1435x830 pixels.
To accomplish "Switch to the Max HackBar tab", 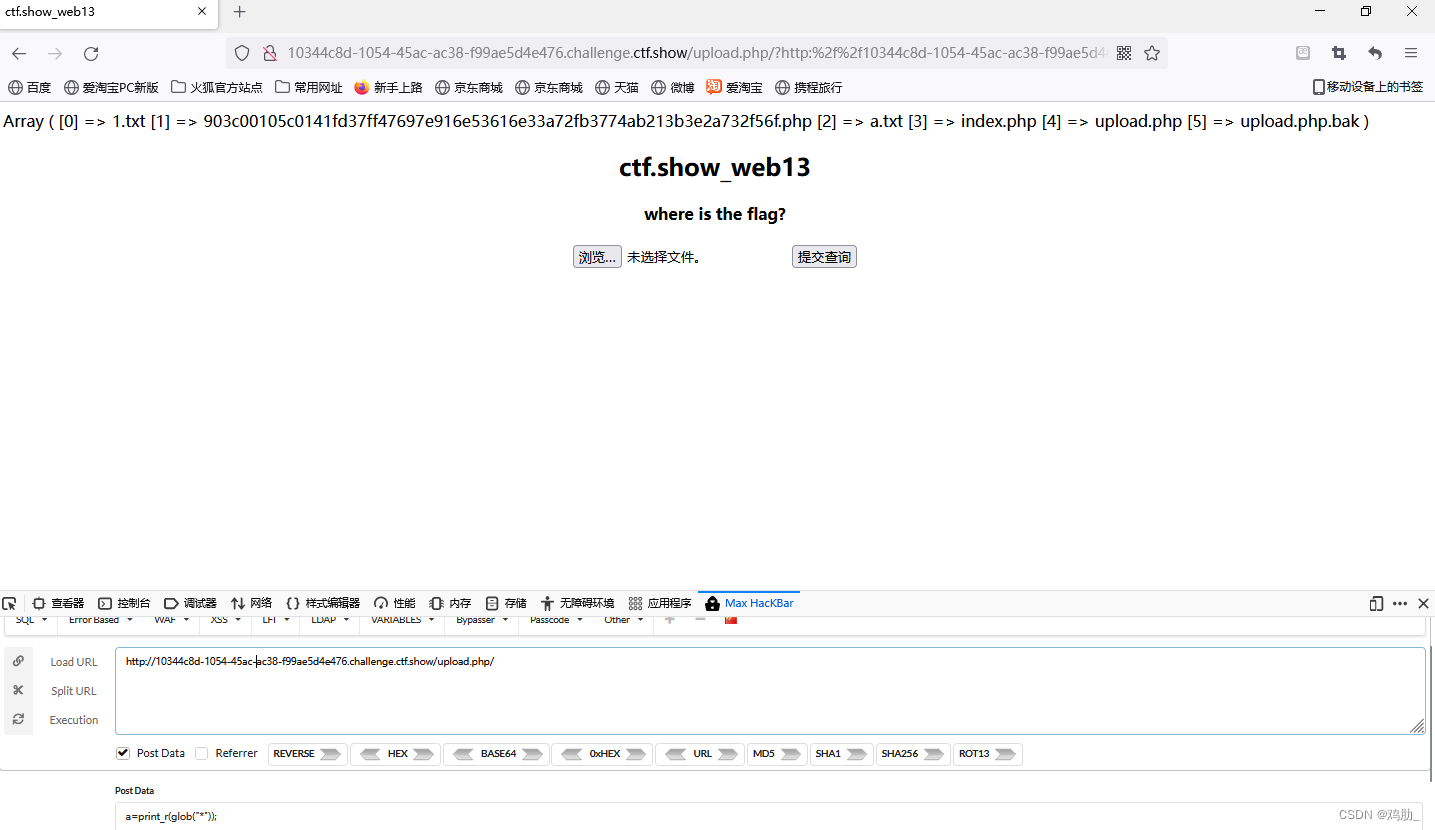I will click(x=748, y=603).
